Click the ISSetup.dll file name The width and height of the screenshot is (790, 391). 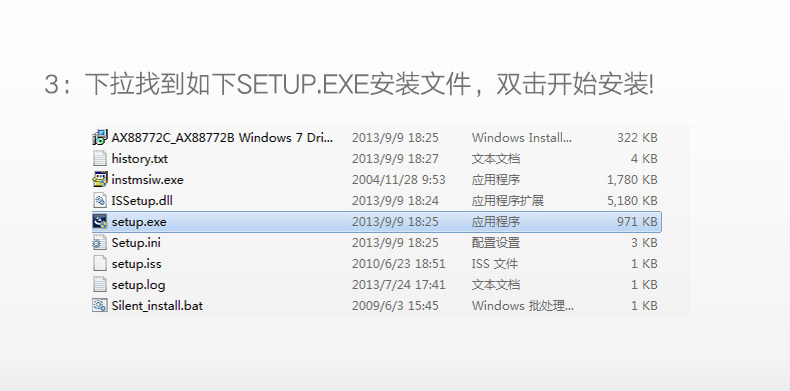coord(142,201)
